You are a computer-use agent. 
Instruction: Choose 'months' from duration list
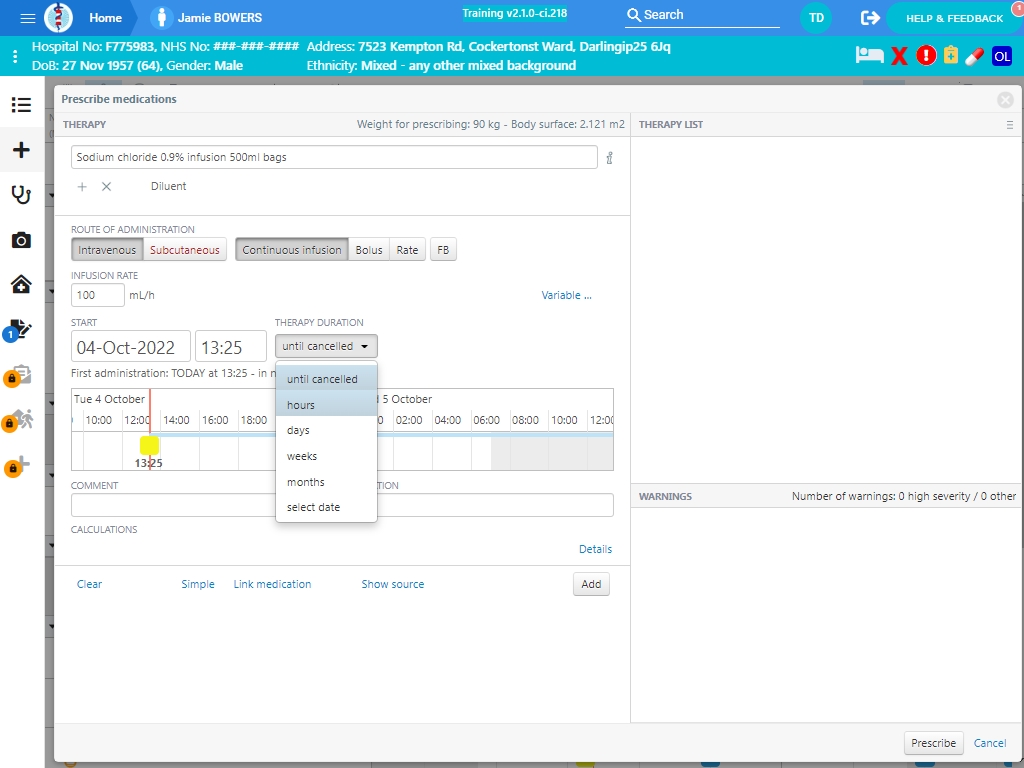[x=327, y=482]
